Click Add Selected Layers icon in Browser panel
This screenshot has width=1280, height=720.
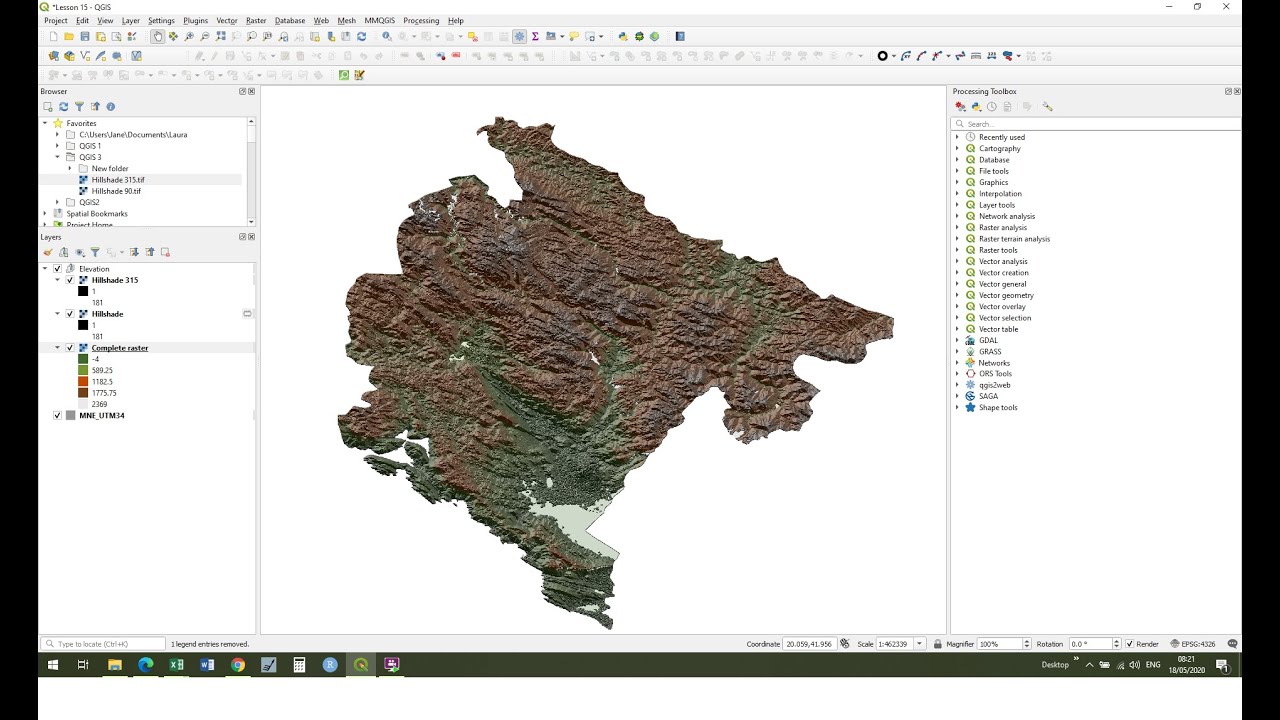point(47,106)
